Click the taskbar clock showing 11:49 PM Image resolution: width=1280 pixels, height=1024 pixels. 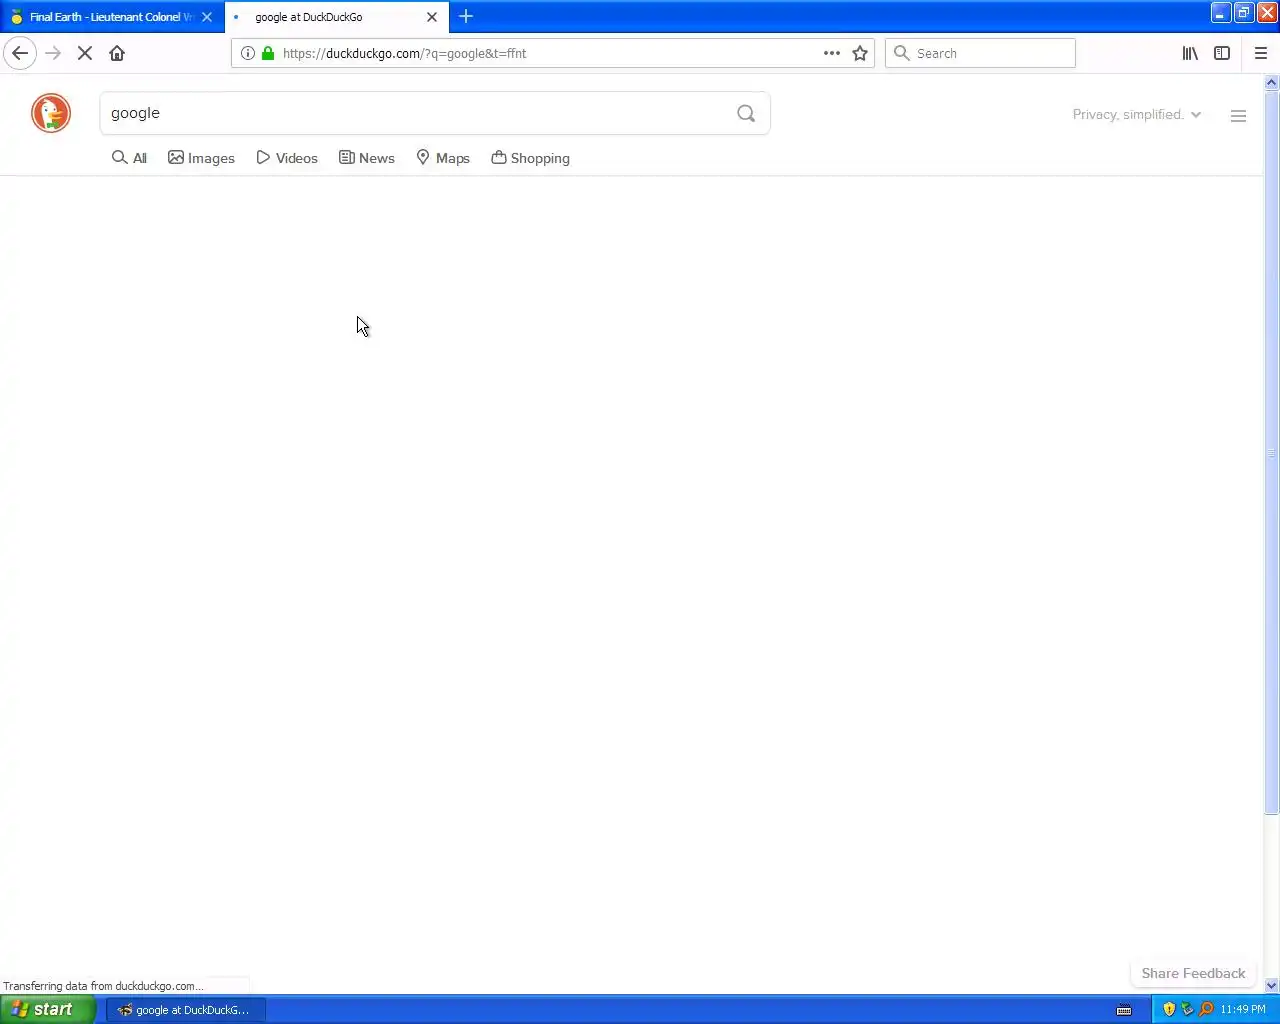point(1243,1010)
